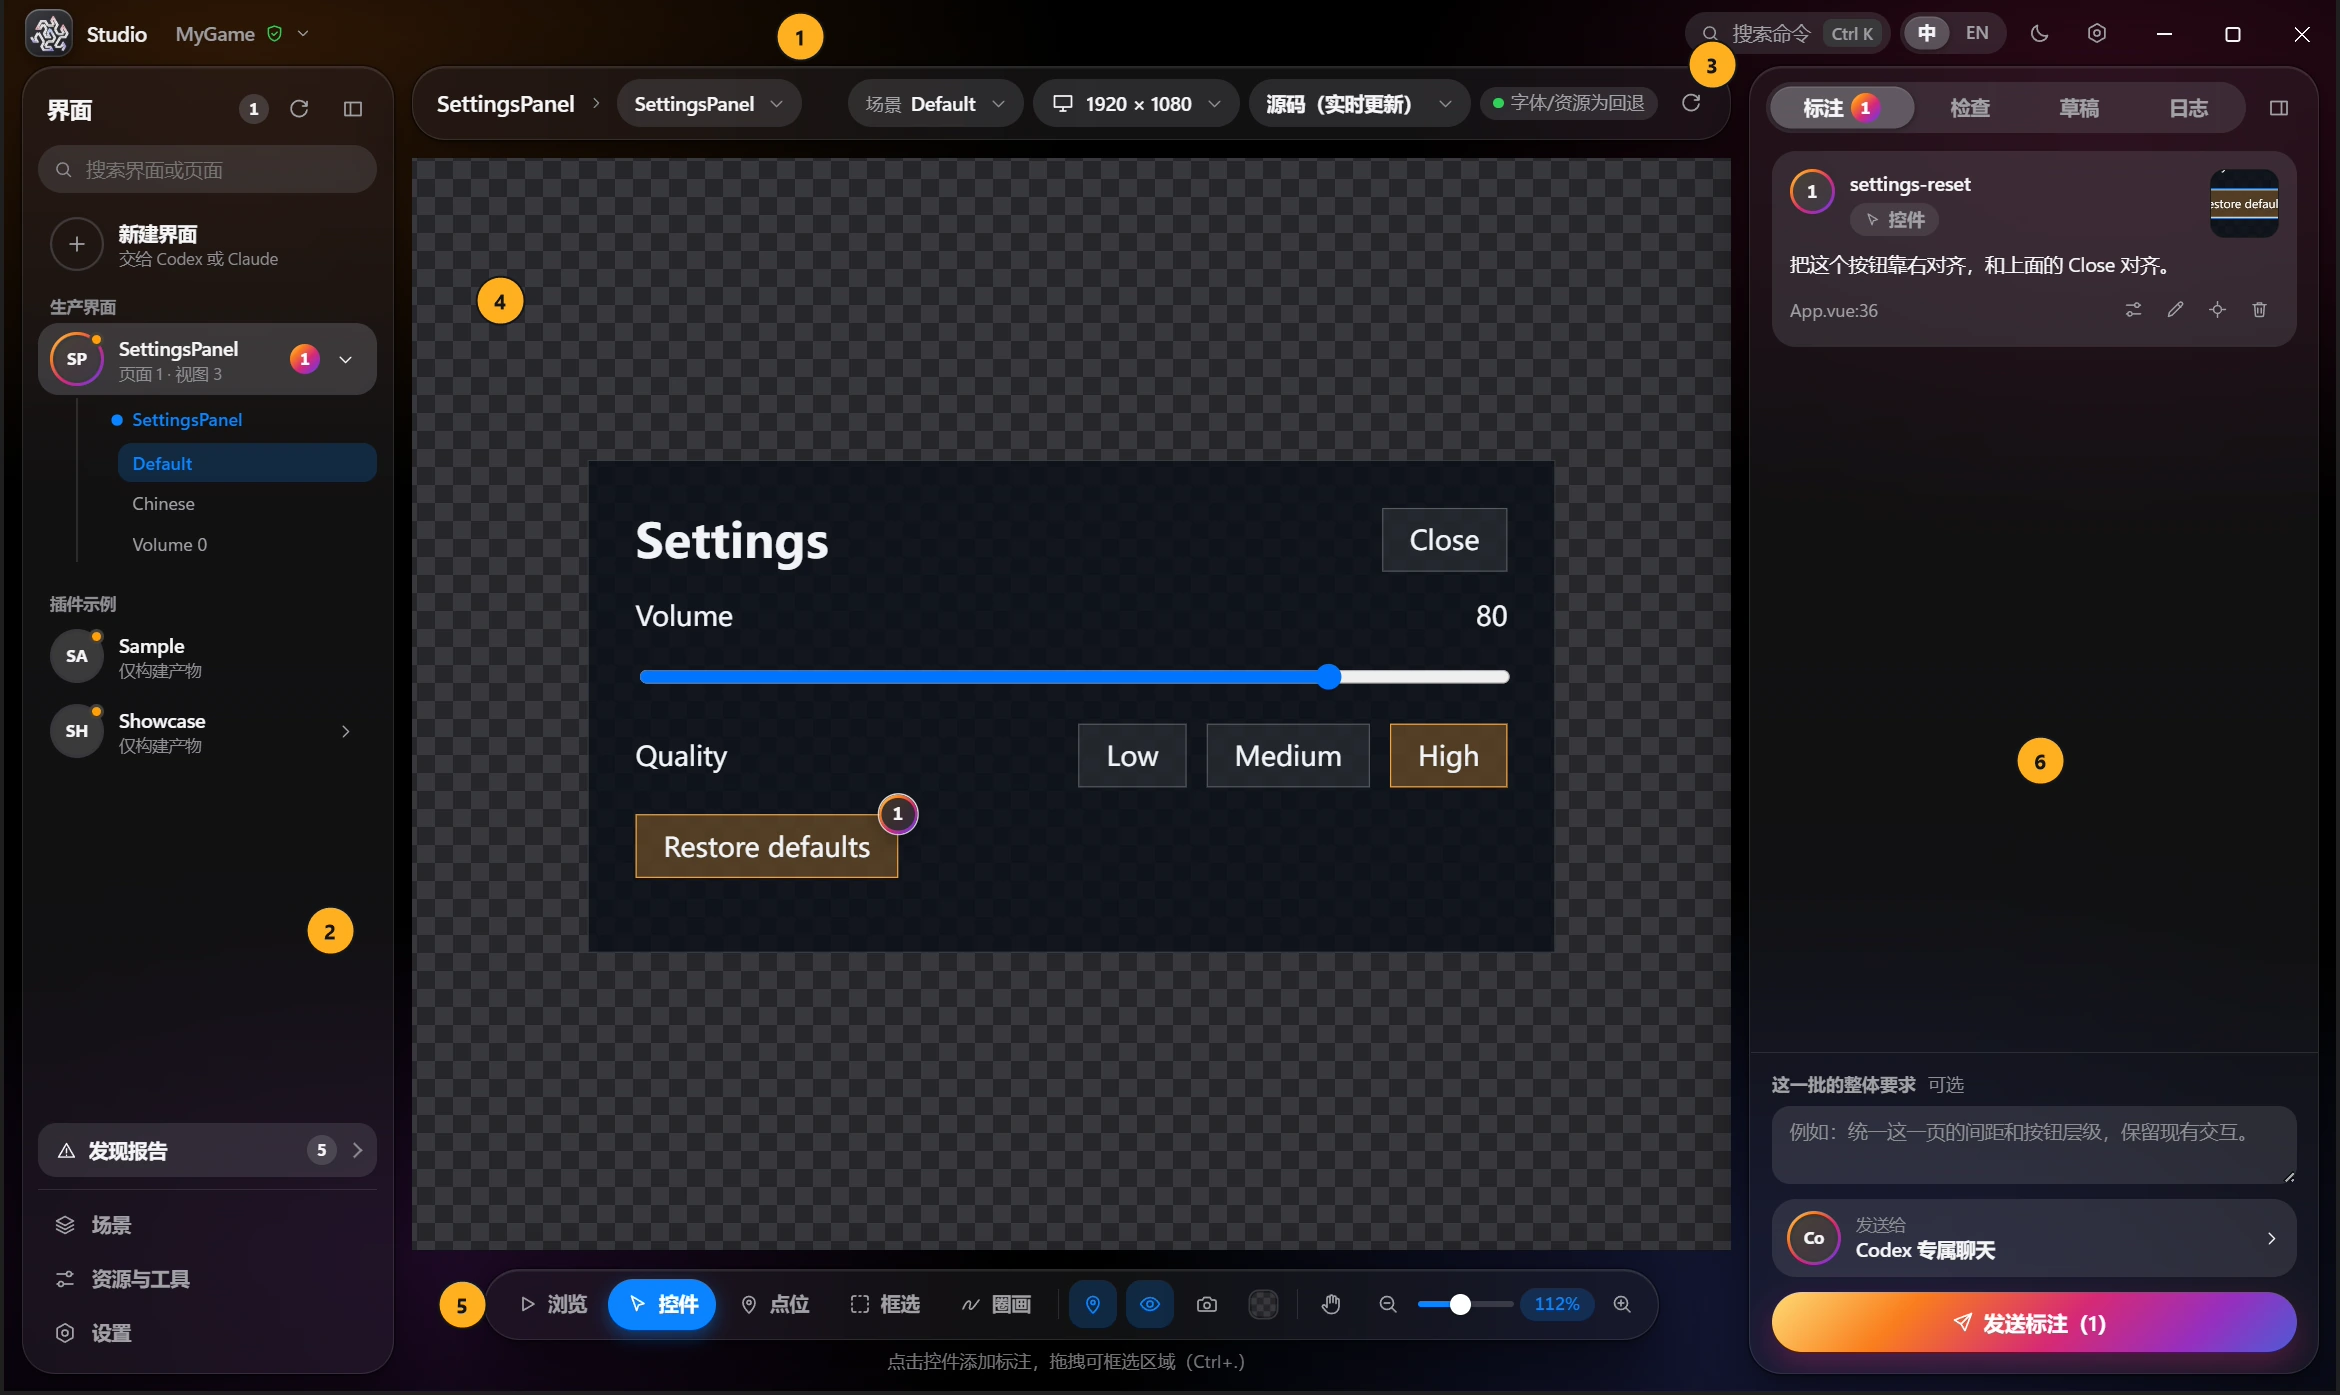The height and width of the screenshot is (1395, 2340).
Task: Focus the 搜索界面或页面 search field
Action: 208,170
